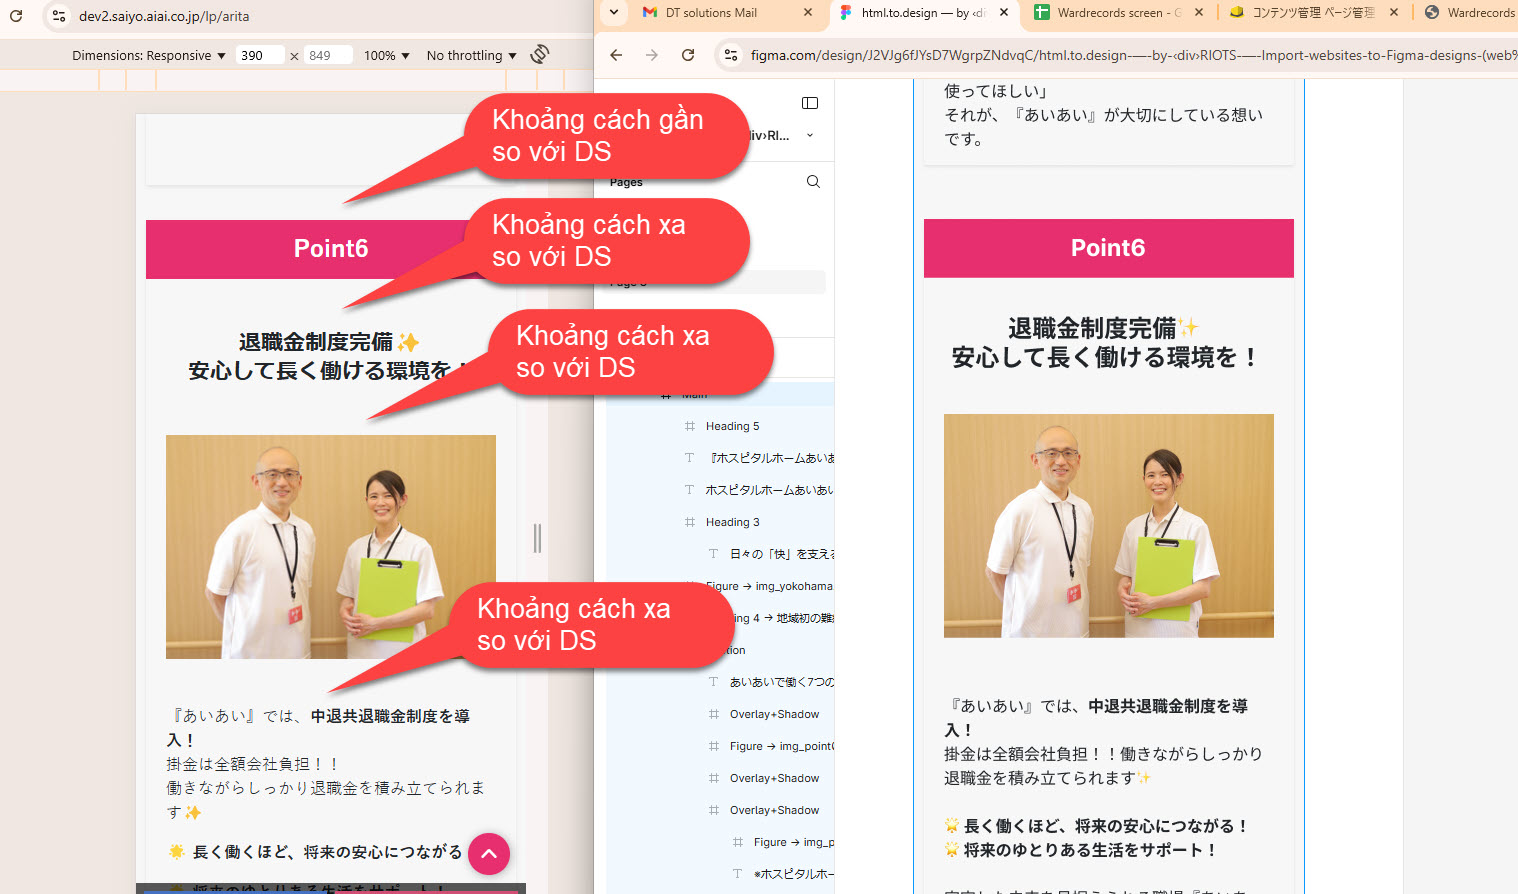
Task: Select the Heading 5 layer
Action: click(x=732, y=426)
